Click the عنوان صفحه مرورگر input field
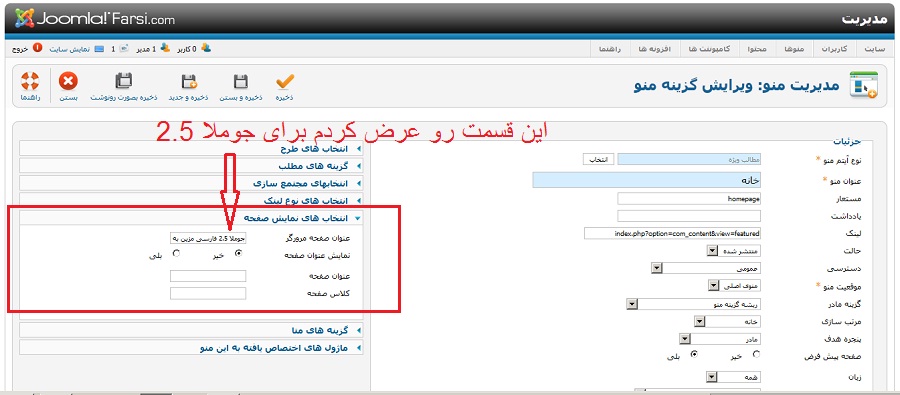 [x=208, y=238]
